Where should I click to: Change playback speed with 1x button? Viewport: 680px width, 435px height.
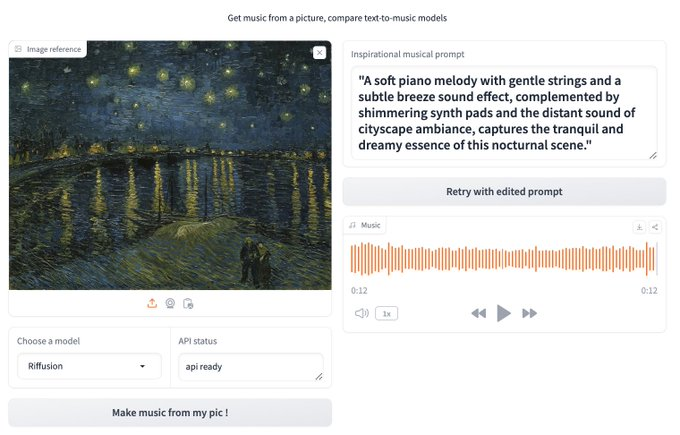(386, 313)
